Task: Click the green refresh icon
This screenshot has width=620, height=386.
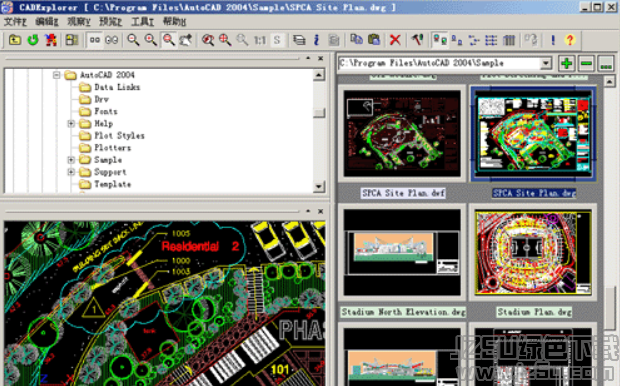Action: point(33,40)
